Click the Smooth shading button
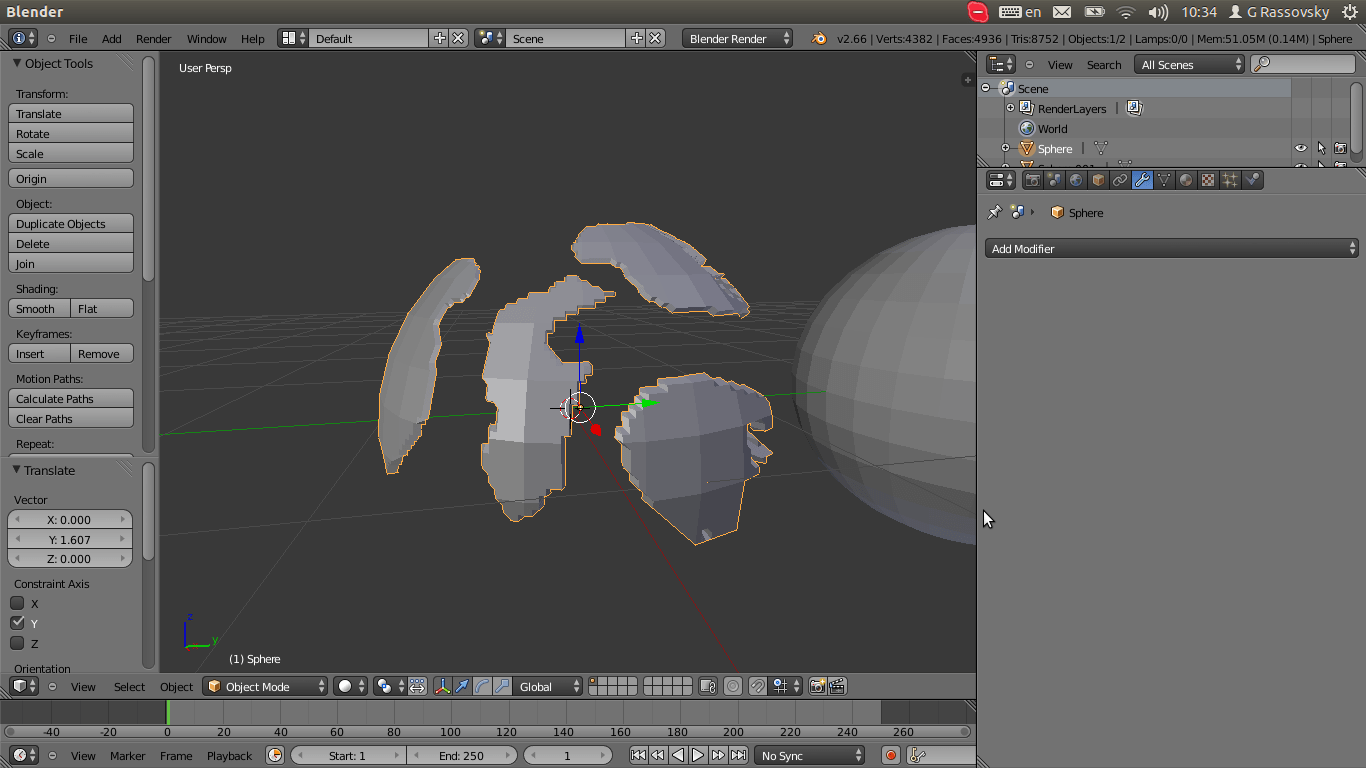 coord(38,308)
